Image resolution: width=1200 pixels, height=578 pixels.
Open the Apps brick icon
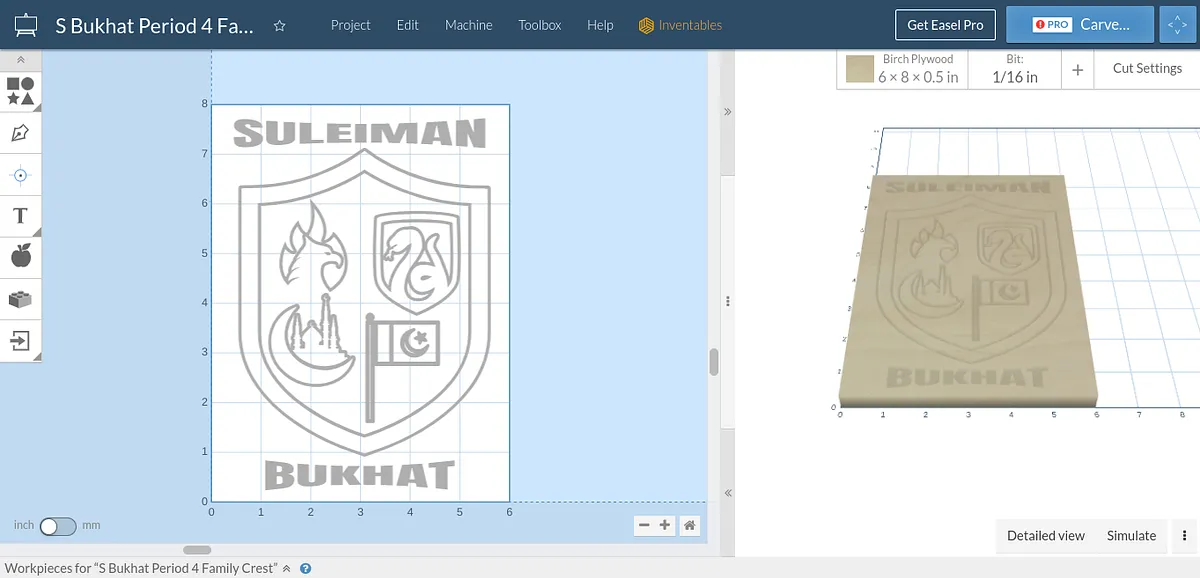coord(21,299)
